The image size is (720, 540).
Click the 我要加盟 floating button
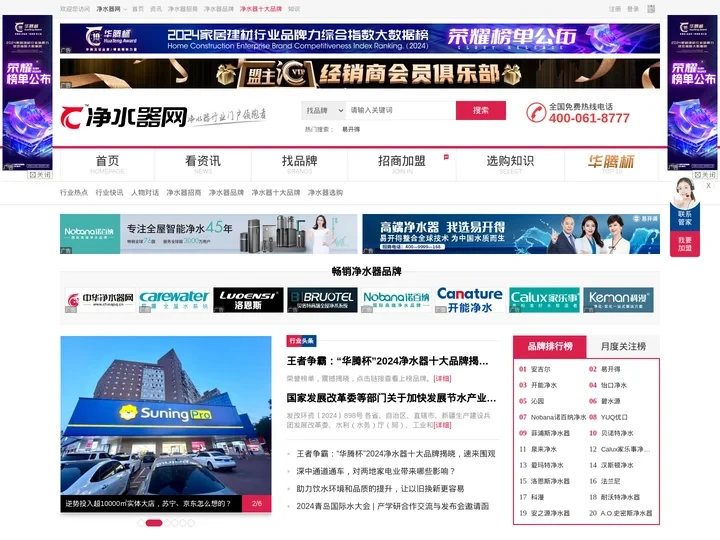(685, 244)
